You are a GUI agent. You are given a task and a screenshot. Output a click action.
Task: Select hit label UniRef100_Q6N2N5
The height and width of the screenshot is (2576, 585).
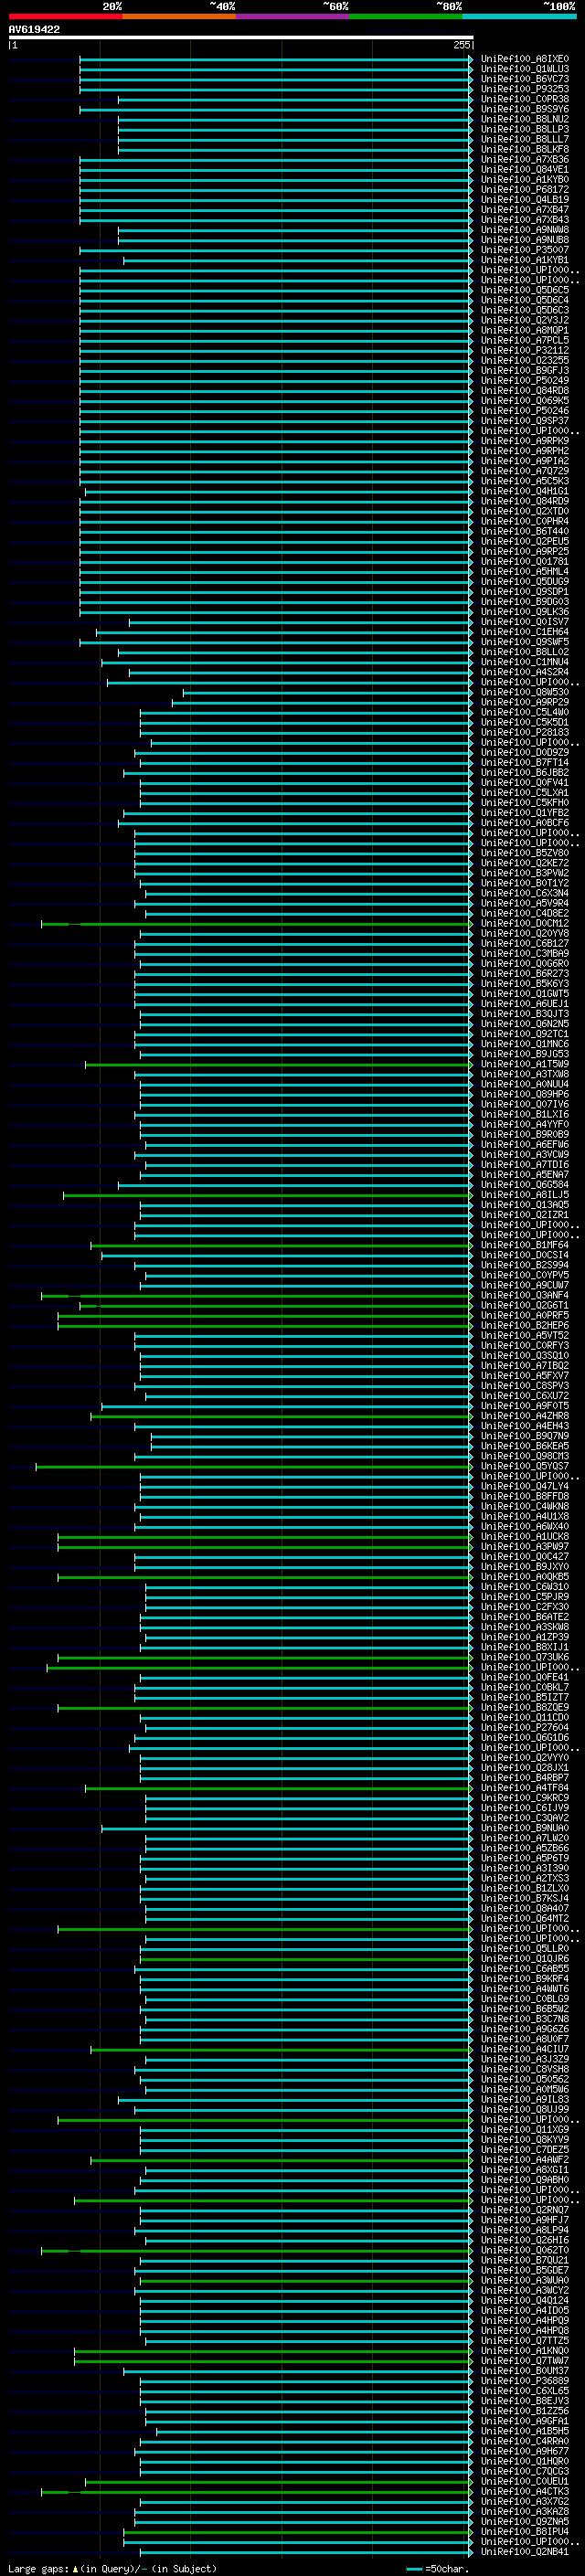[x=524, y=1024]
